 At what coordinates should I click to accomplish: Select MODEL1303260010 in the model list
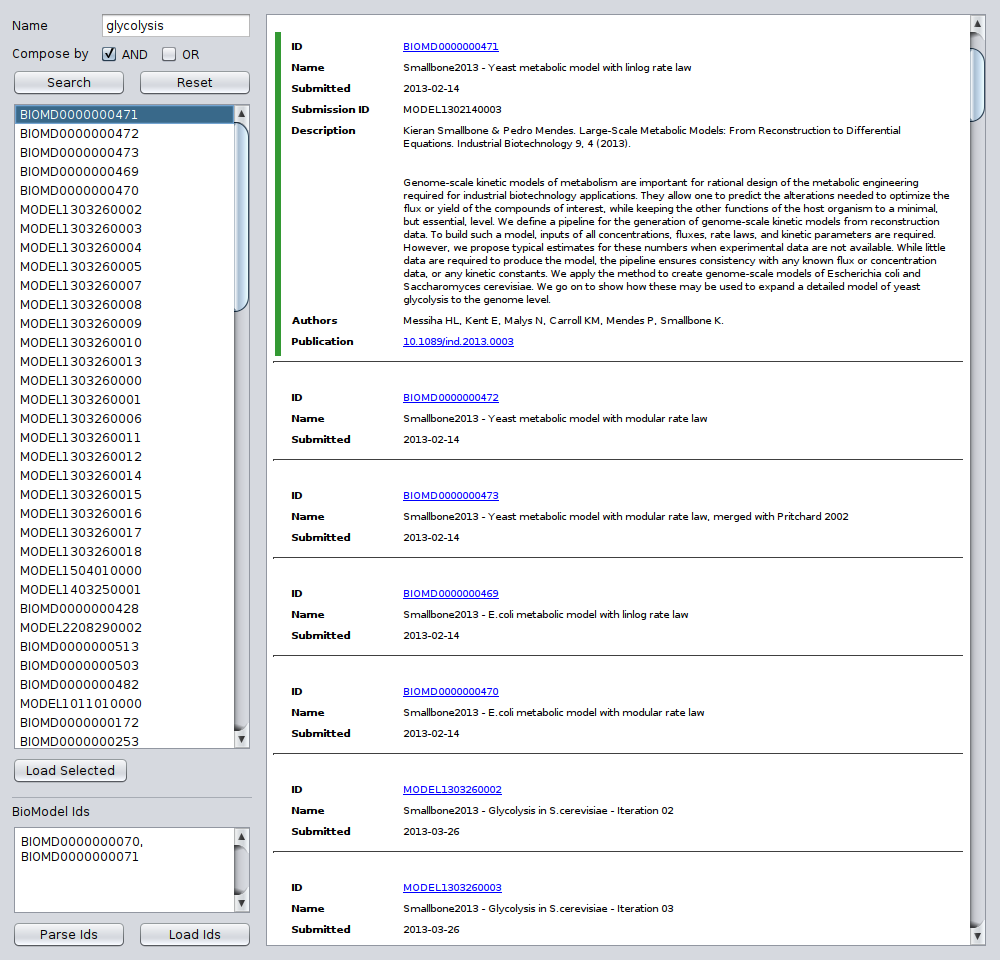[124, 343]
